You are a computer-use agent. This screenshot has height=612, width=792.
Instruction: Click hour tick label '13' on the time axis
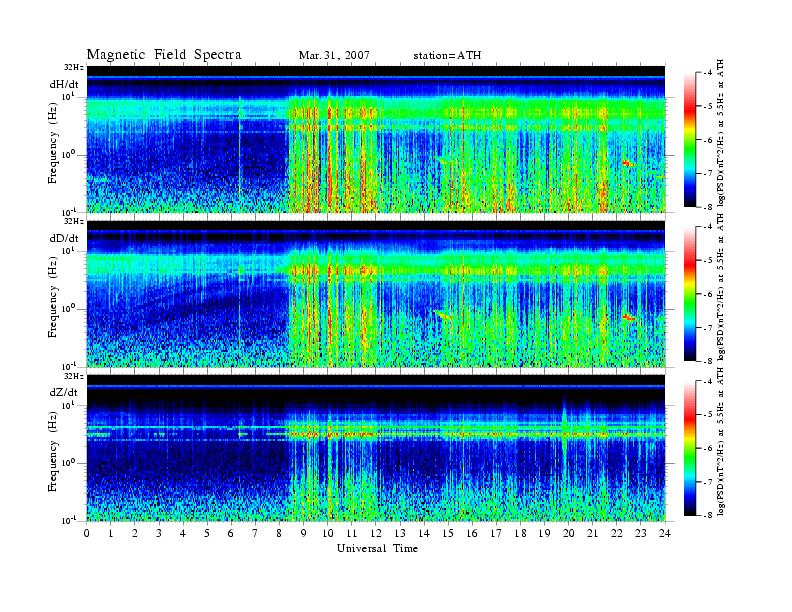click(400, 533)
